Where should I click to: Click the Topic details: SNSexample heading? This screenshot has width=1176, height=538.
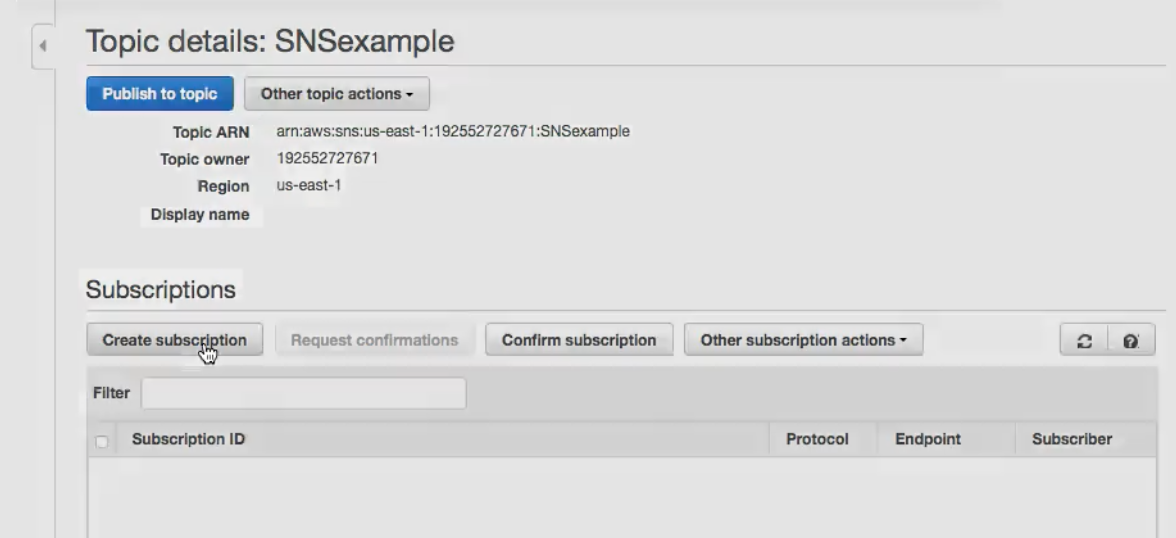point(270,41)
